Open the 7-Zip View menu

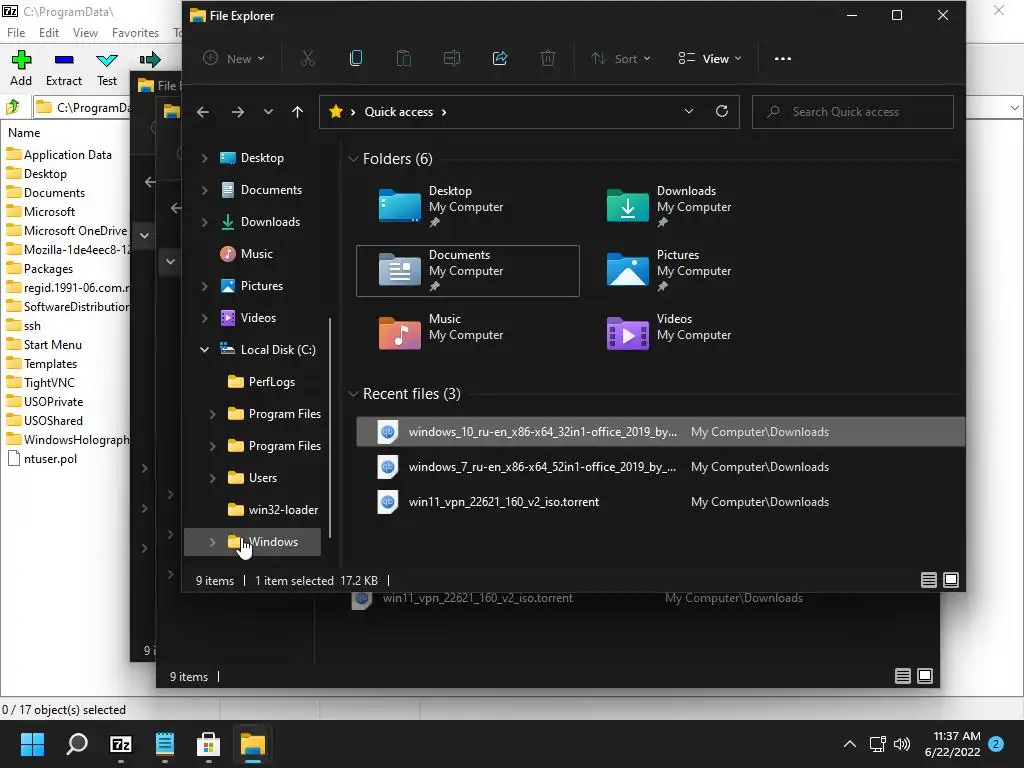[85, 33]
